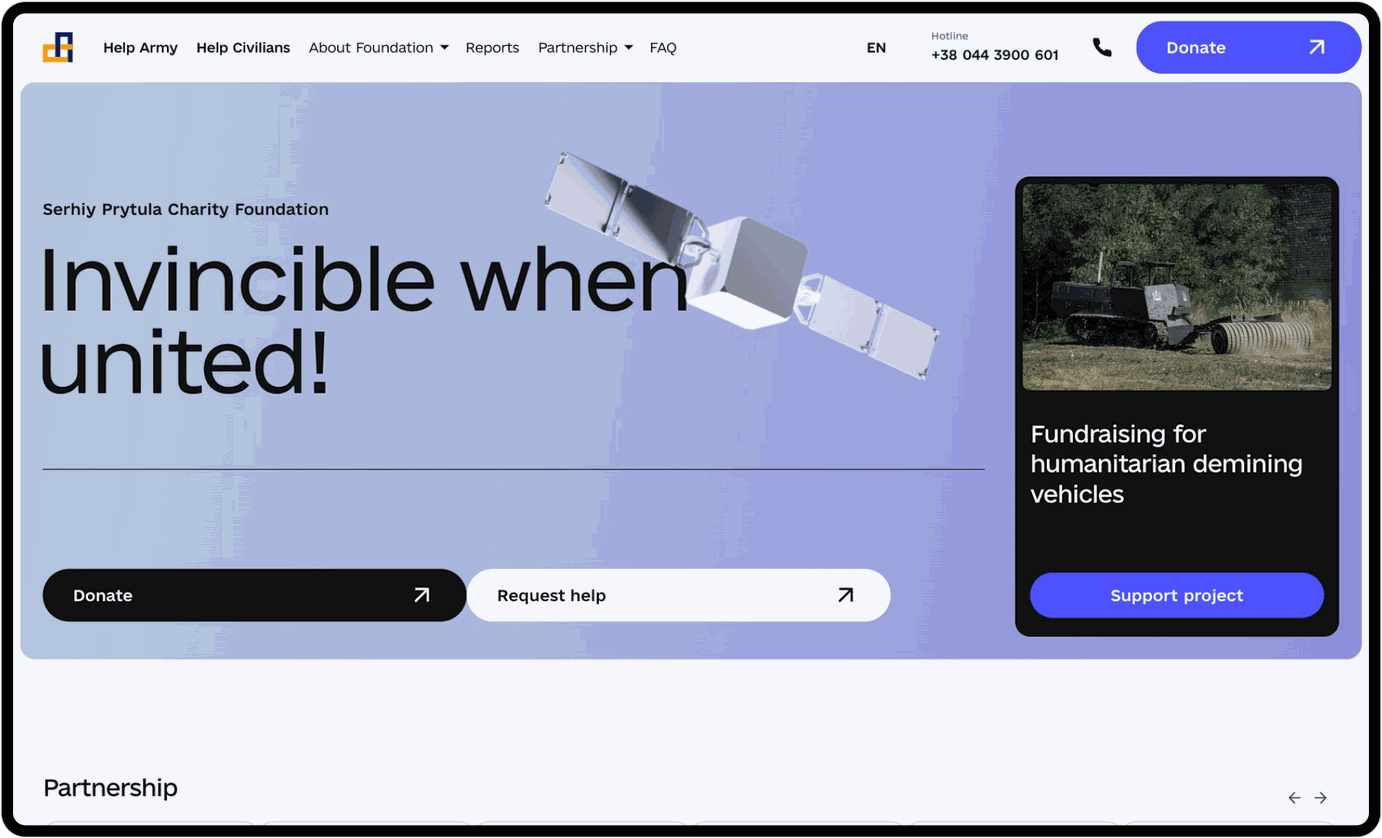Click the arrow icon on the header Donate button
The image size is (1382, 838).
click(1317, 47)
